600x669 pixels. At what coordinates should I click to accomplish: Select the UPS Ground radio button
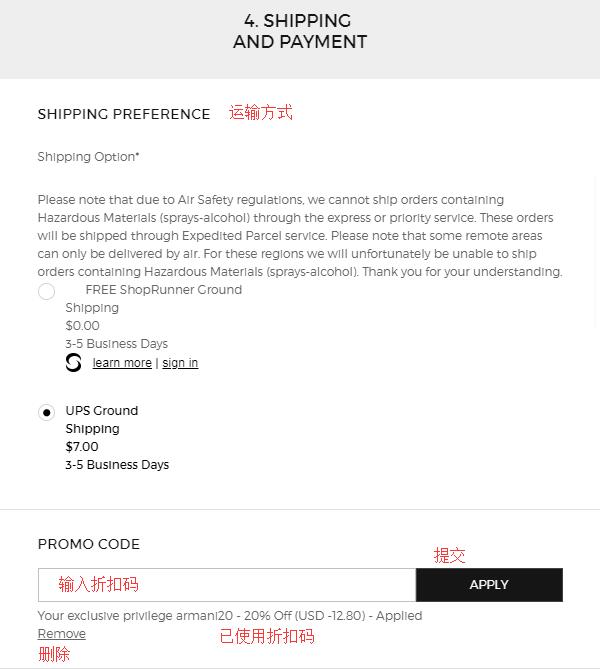[x=46, y=413]
